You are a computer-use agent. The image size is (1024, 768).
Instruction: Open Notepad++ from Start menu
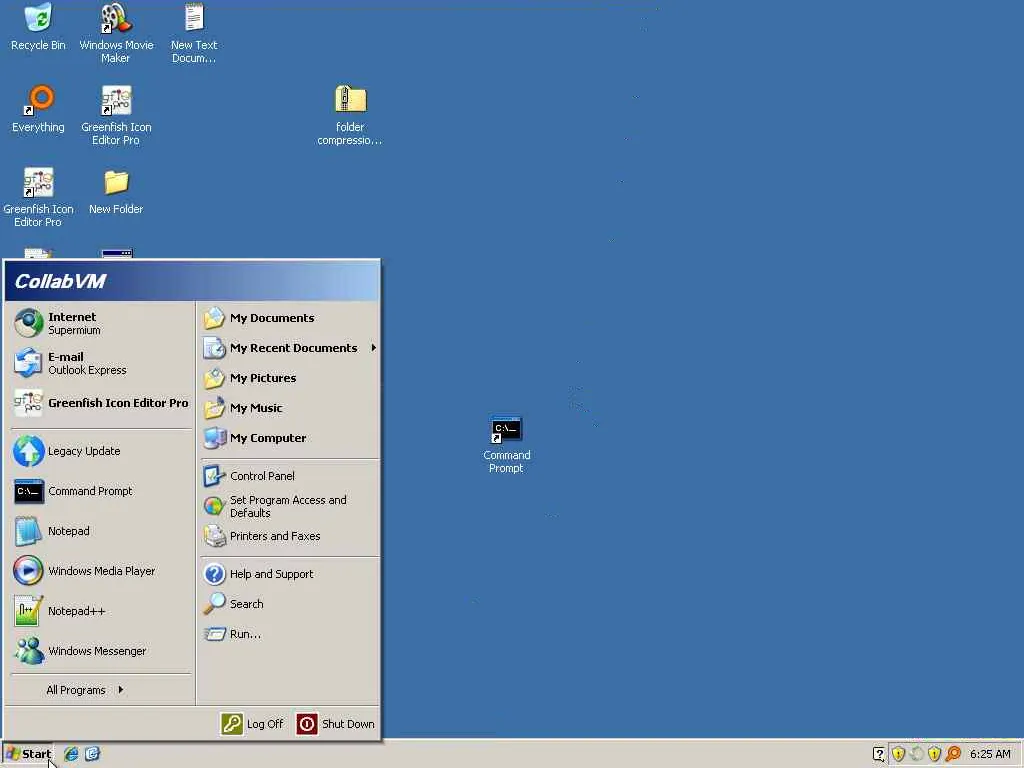(x=99, y=611)
